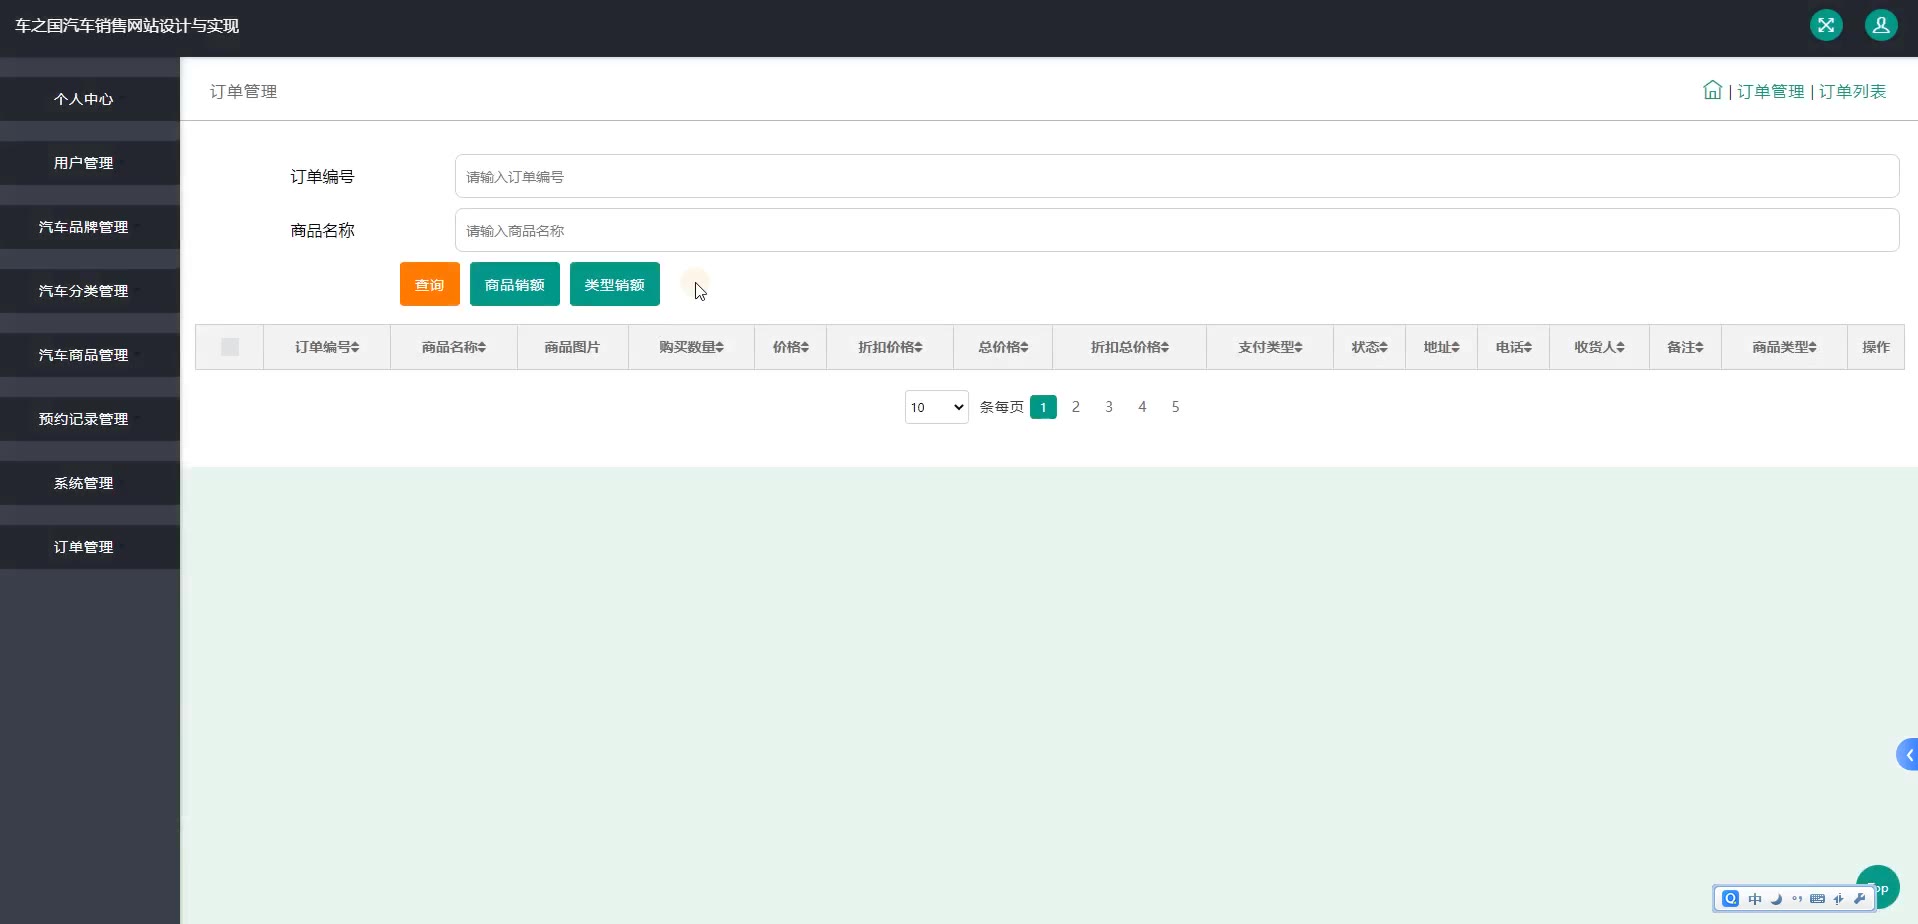Open 系统管理 in the sidebar
1918x924 pixels.
tap(90, 483)
